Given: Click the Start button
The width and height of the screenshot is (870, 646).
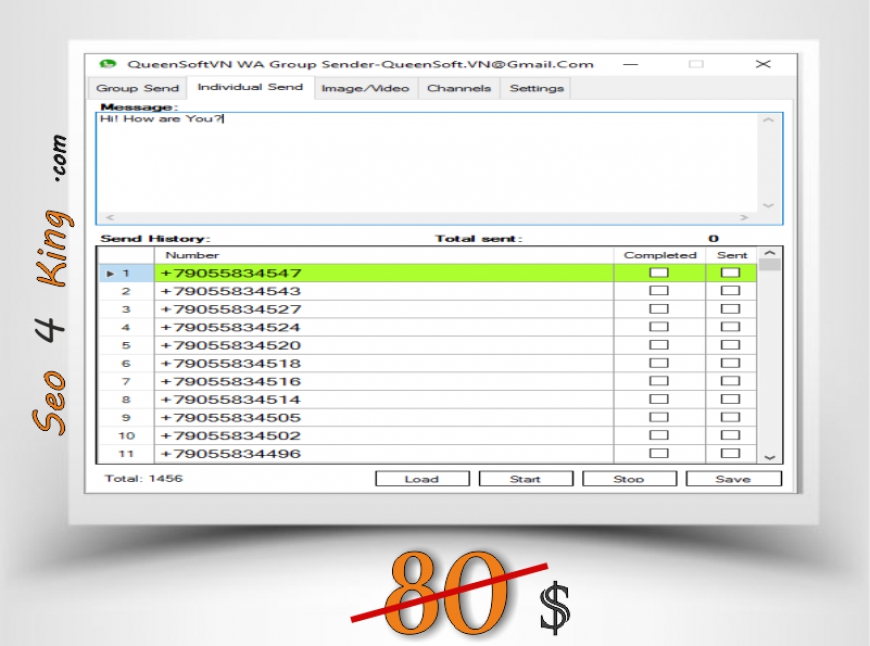Looking at the screenshot, I should 525,478.
